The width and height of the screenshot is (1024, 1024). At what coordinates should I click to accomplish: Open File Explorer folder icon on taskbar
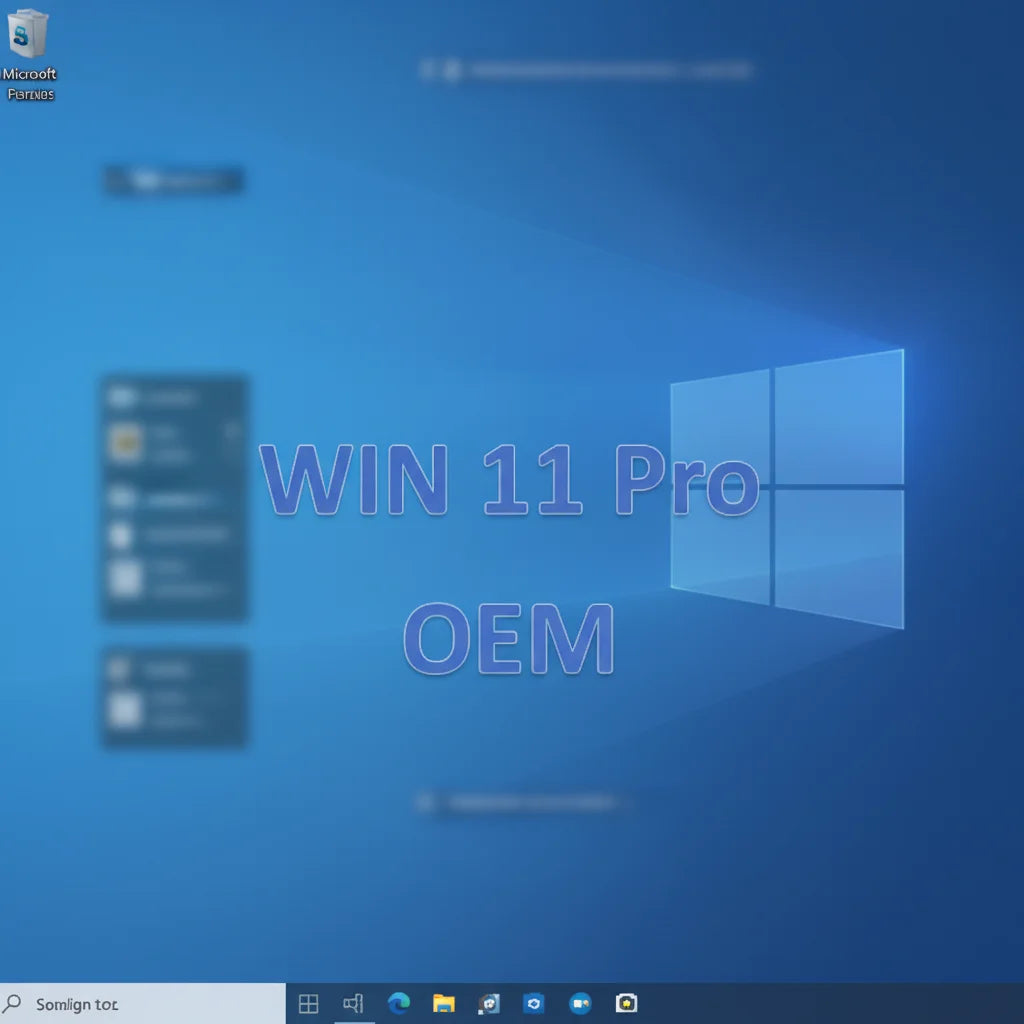pyautogui.click(x=443, y=1003)
